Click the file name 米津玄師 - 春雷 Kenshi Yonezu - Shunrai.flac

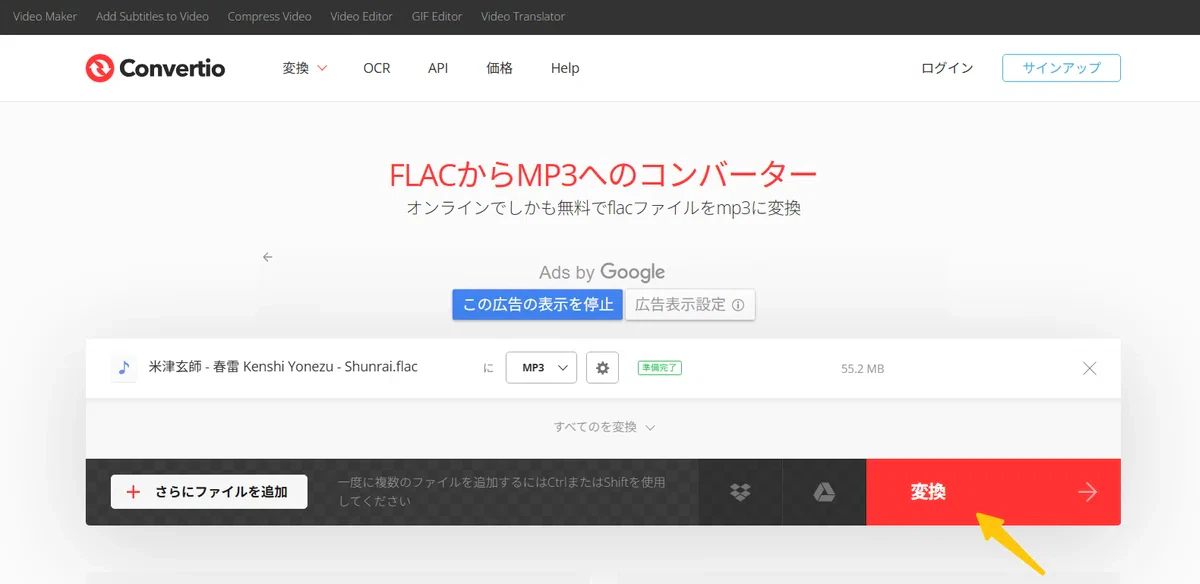[x=283, y=367]
